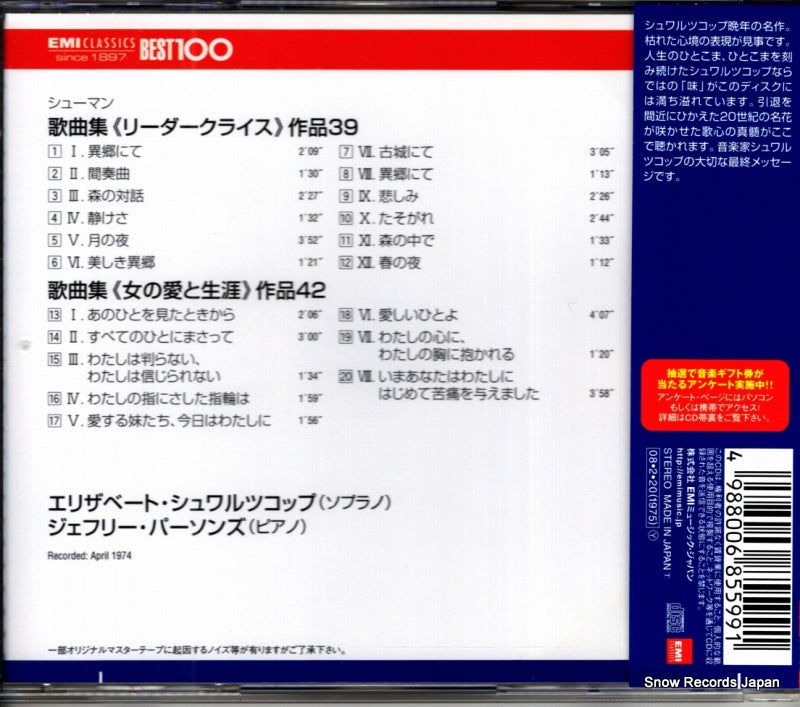Click the duration 2'09"
The width and height of the screenshot is (800, 707).
(x=310, y=152)
